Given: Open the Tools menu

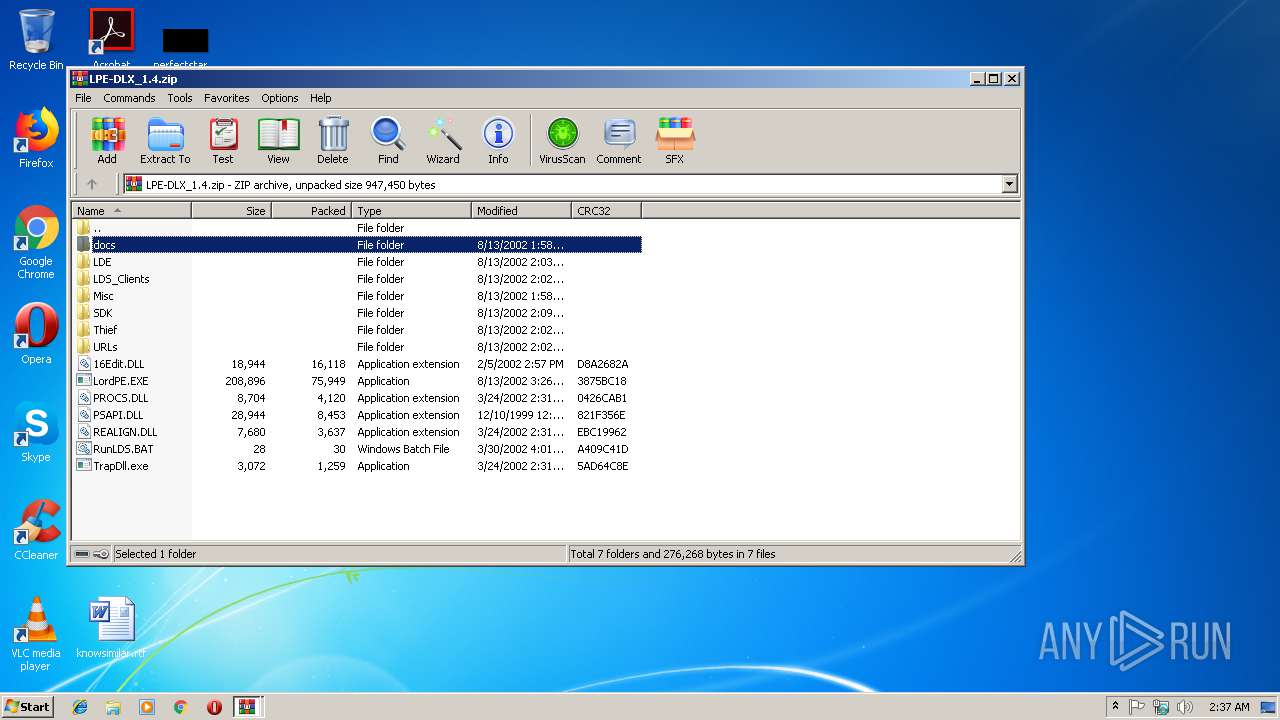Looking at the screenshot, I should pos(180,98).
